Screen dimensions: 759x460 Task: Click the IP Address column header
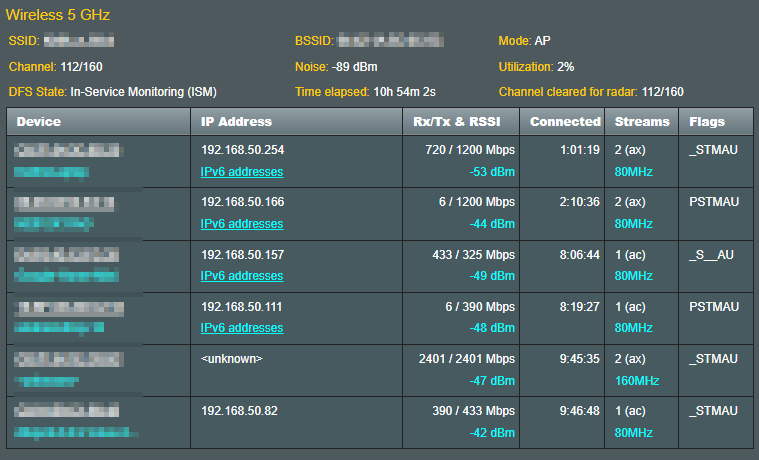click(236, 122)
